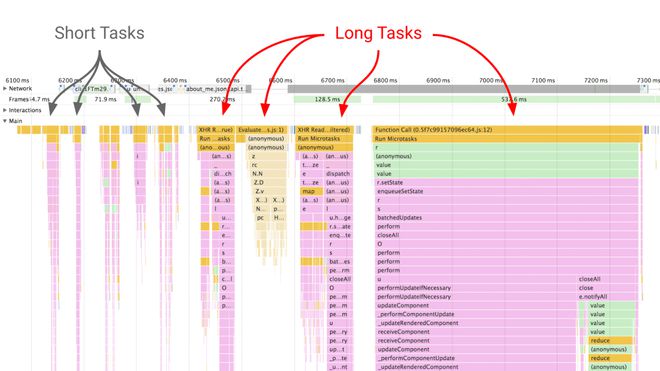The height and width of the screenshot is (371, 660).
Task: Click the XHR R...rue) task bar
Action: [216, 130]
